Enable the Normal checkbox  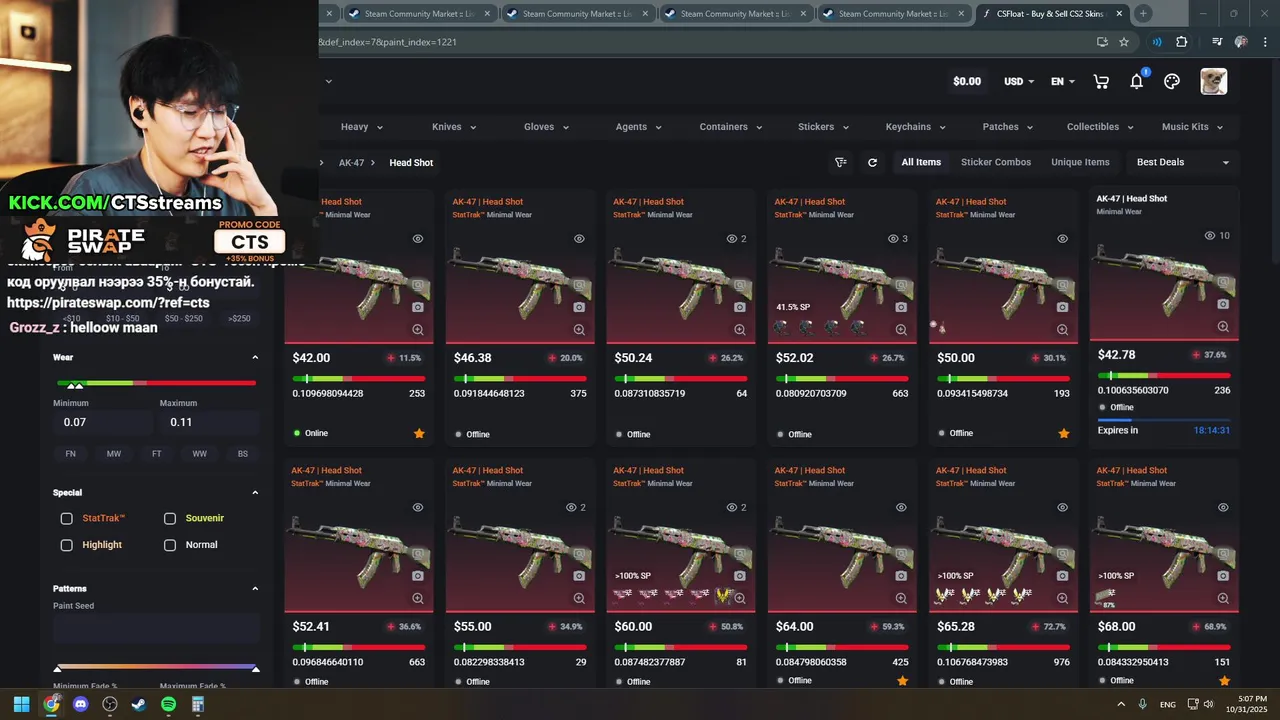(170, 545)
